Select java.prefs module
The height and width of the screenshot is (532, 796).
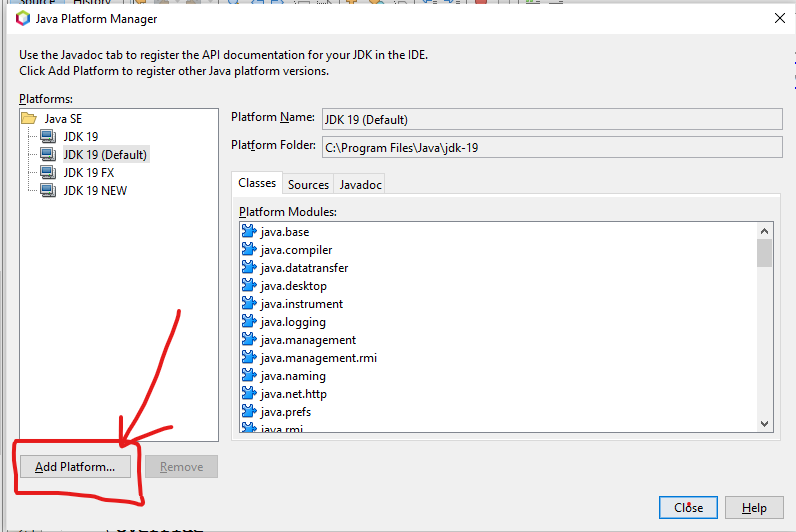pyautogui.click(x=285, y=412)
